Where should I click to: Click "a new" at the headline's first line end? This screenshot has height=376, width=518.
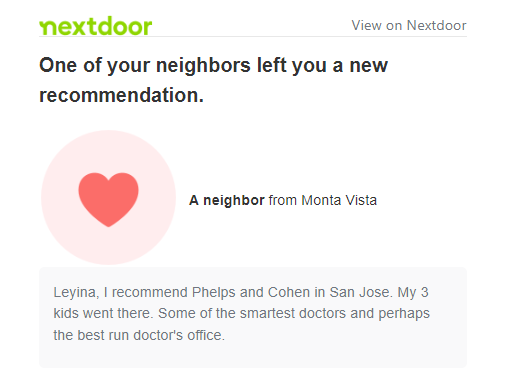[x=360, y=65]
